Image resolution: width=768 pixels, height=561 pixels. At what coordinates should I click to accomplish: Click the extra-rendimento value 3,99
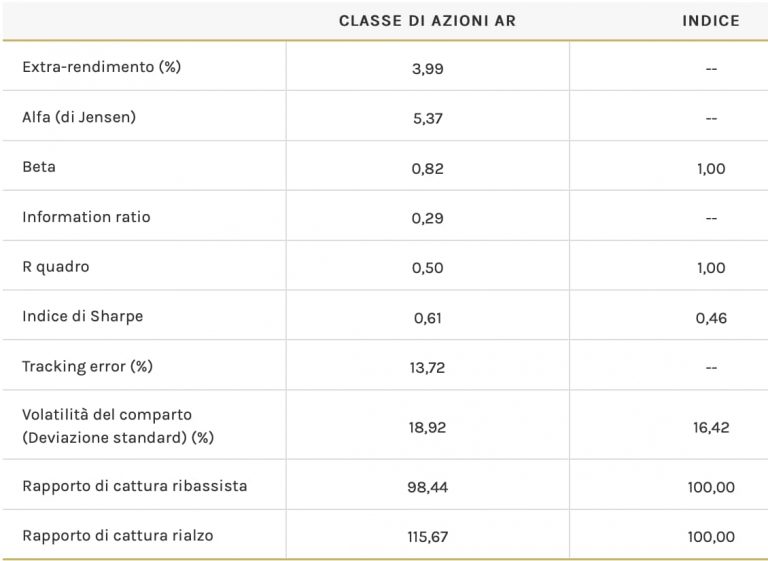427,69
